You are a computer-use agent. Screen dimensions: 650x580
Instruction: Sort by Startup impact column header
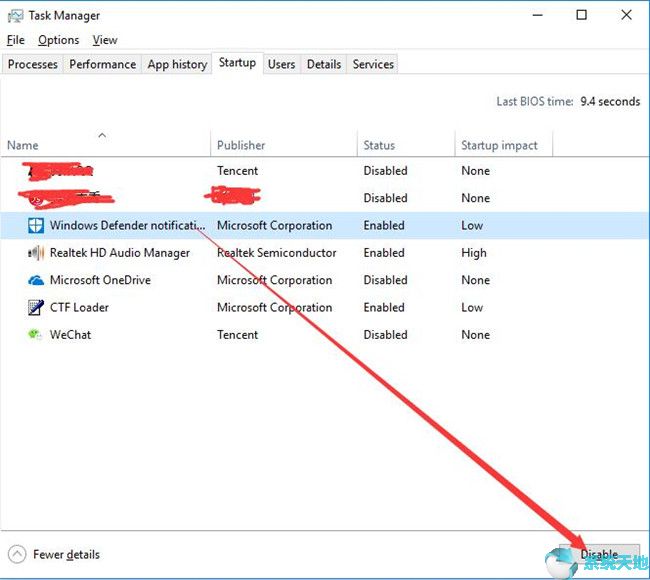499,145
